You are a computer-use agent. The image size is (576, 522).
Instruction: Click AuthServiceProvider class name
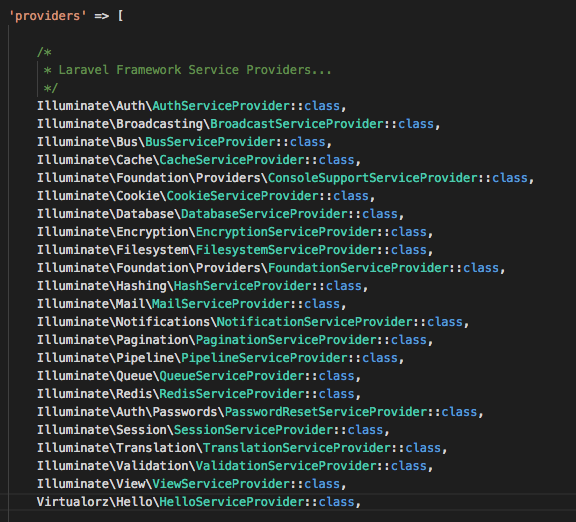point(222,106)
